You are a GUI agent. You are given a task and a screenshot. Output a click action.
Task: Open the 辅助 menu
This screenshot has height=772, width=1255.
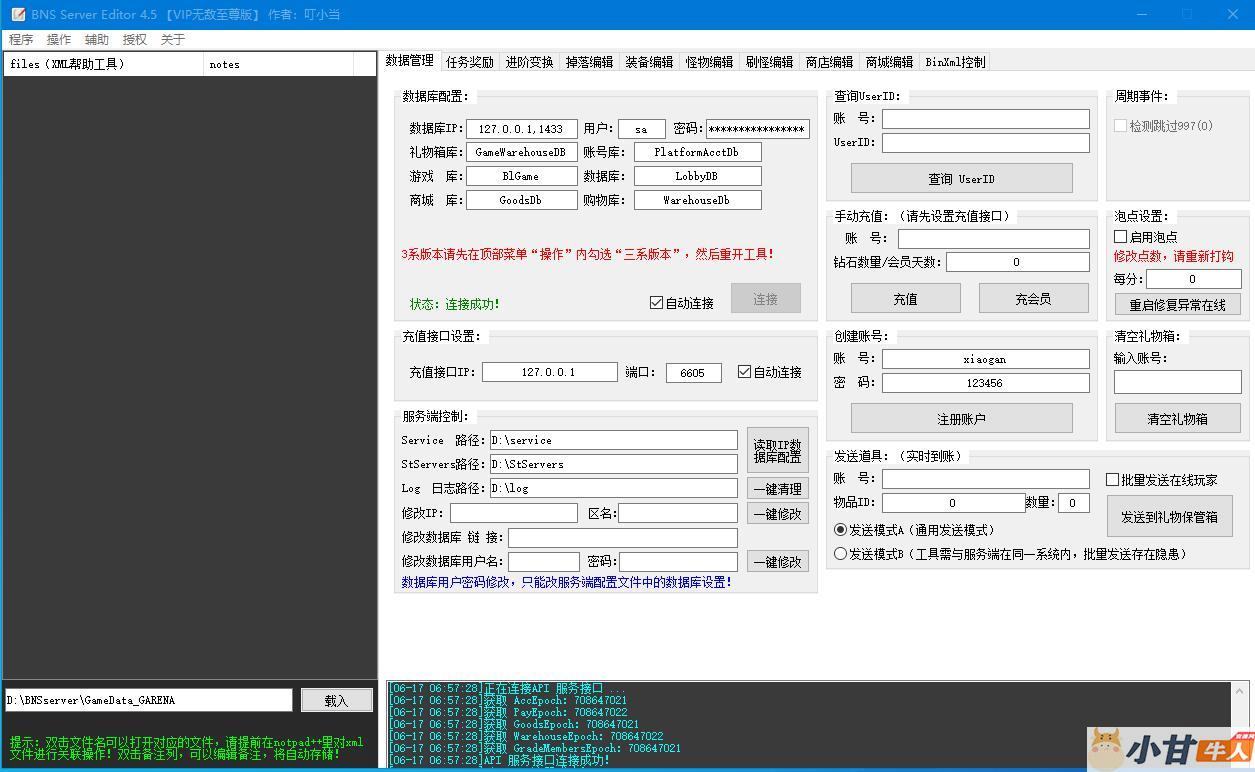click(x=97, y=40)
